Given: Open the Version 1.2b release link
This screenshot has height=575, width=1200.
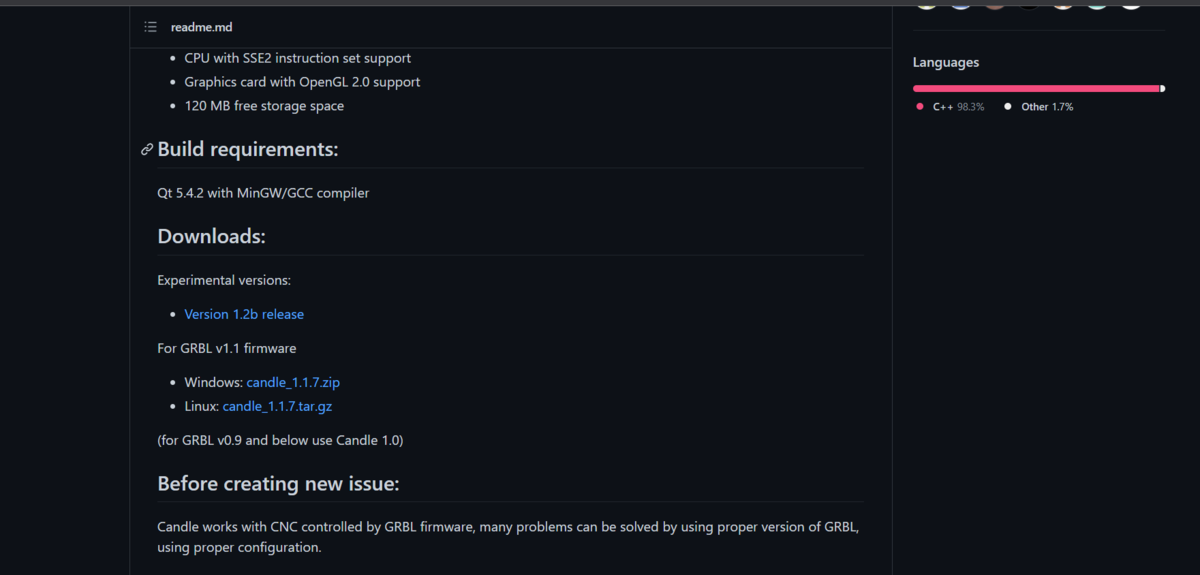Looking at the screenshot, I should [x=244, y=314].
